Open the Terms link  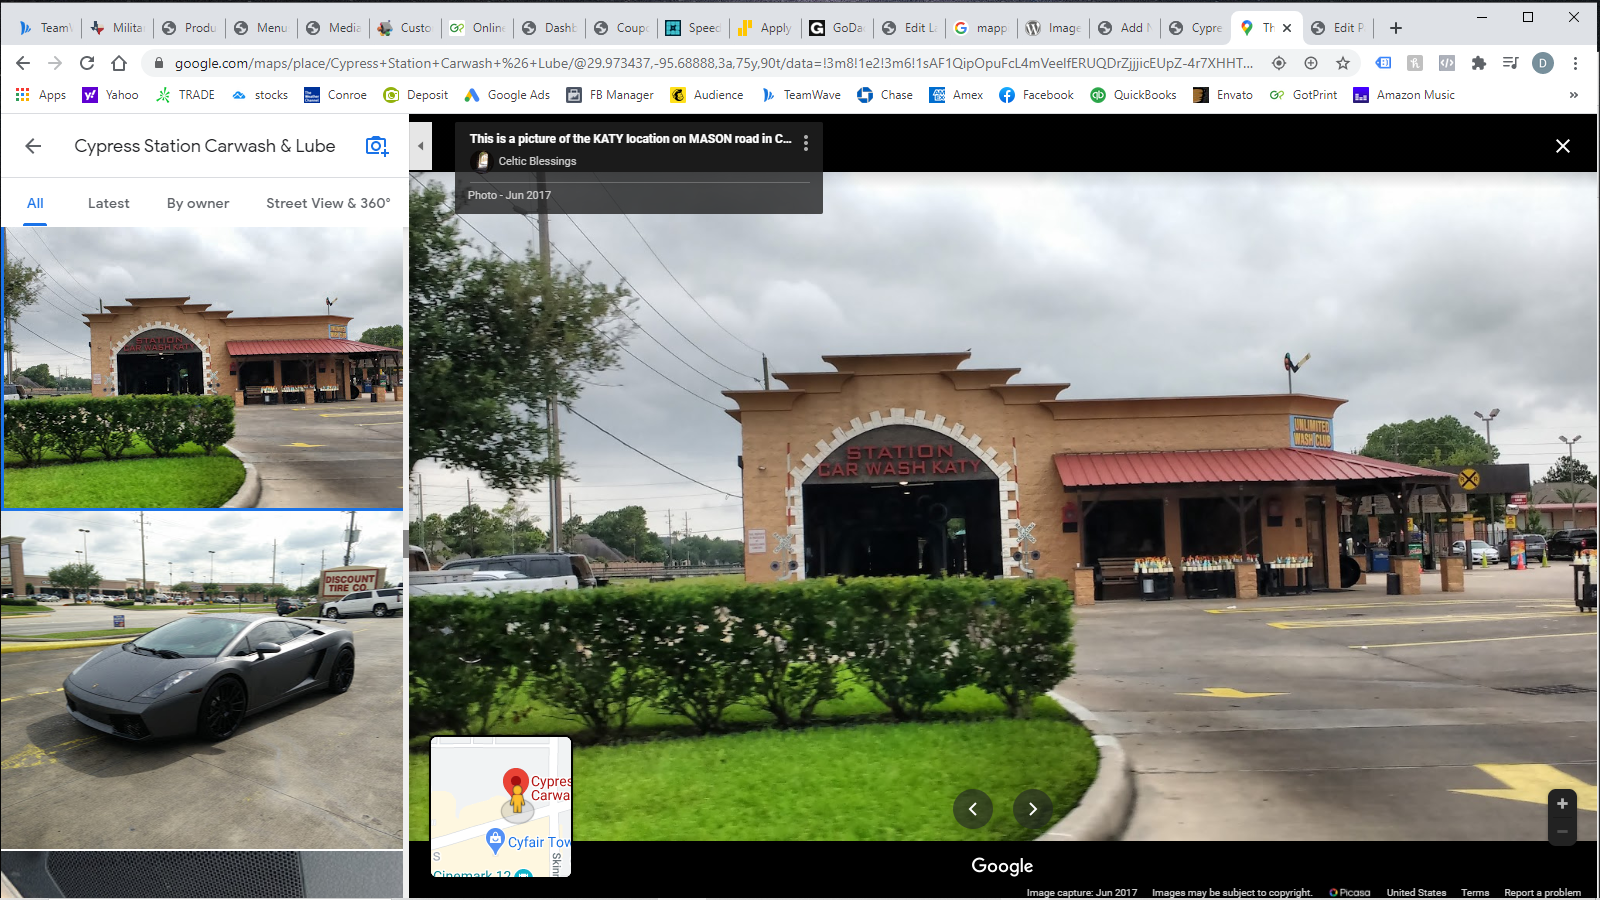[x=1474, y=892]
